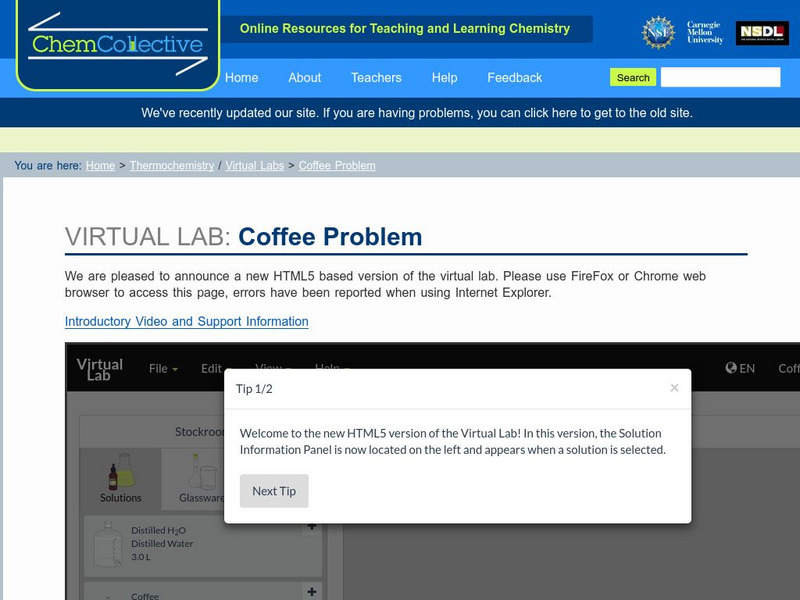Open the Teachers navigation menu
Screen dimensions: 800x600
(375, 77)
